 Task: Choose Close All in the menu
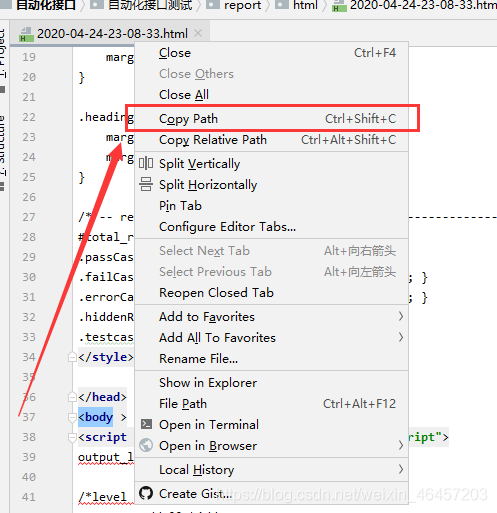[271, 95]
